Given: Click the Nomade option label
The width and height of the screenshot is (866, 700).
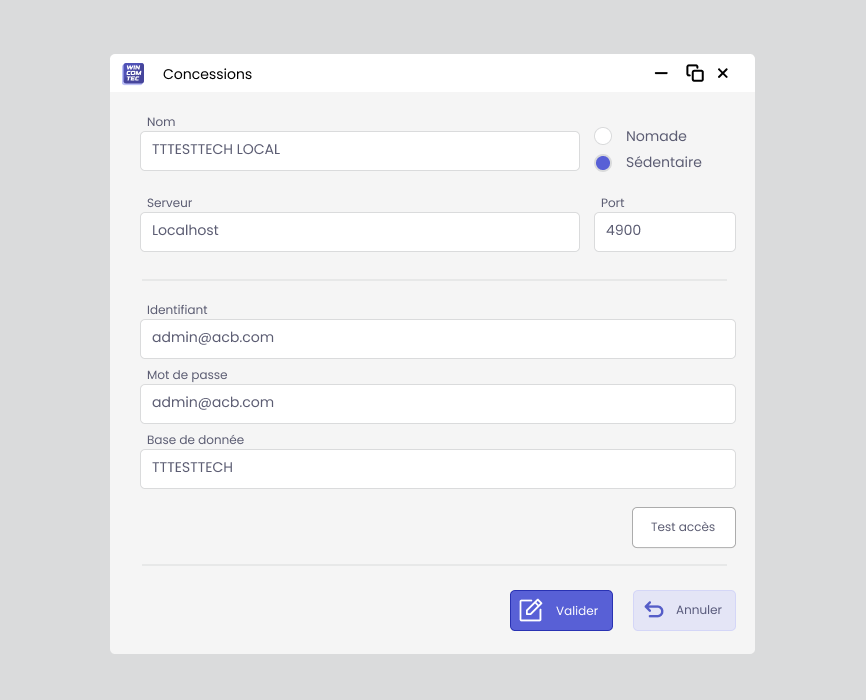Looking at the screenshot, I should click(656, 136).
